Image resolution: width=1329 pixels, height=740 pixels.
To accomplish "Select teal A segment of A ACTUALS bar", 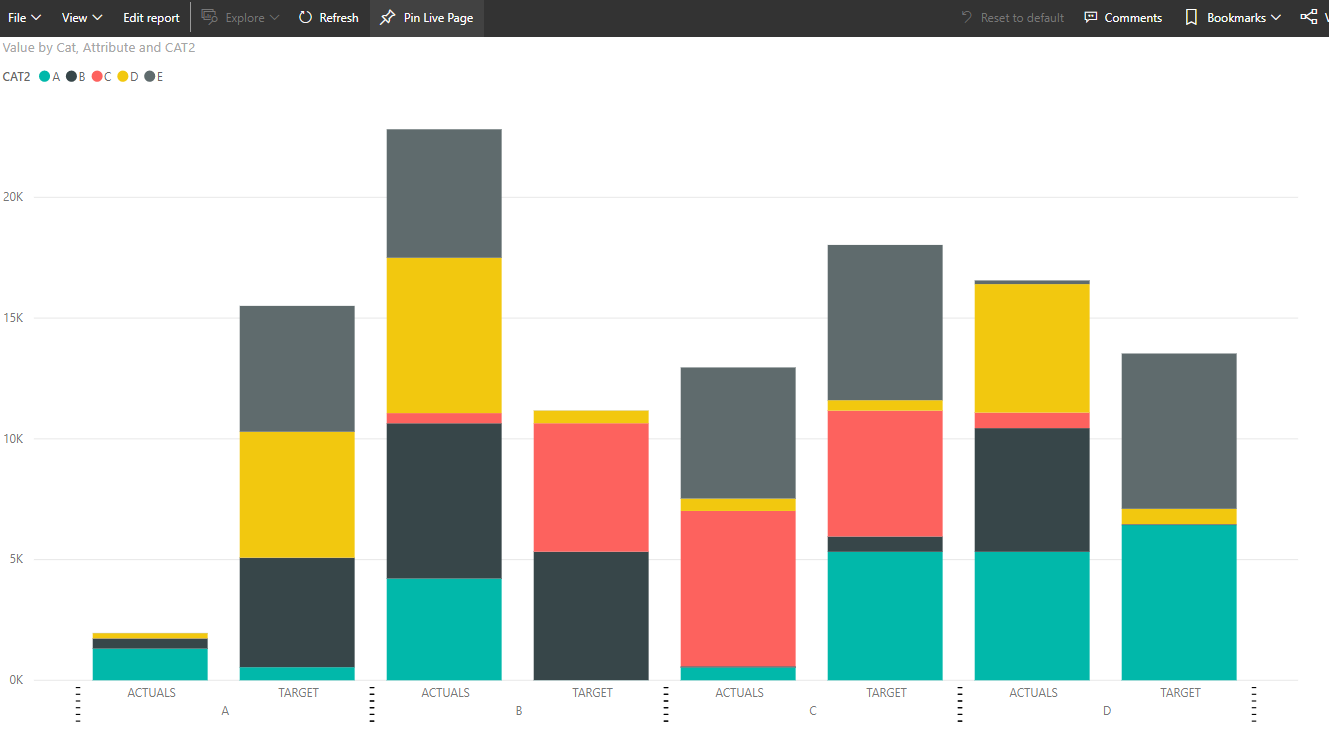I will (x=150, y=664).
